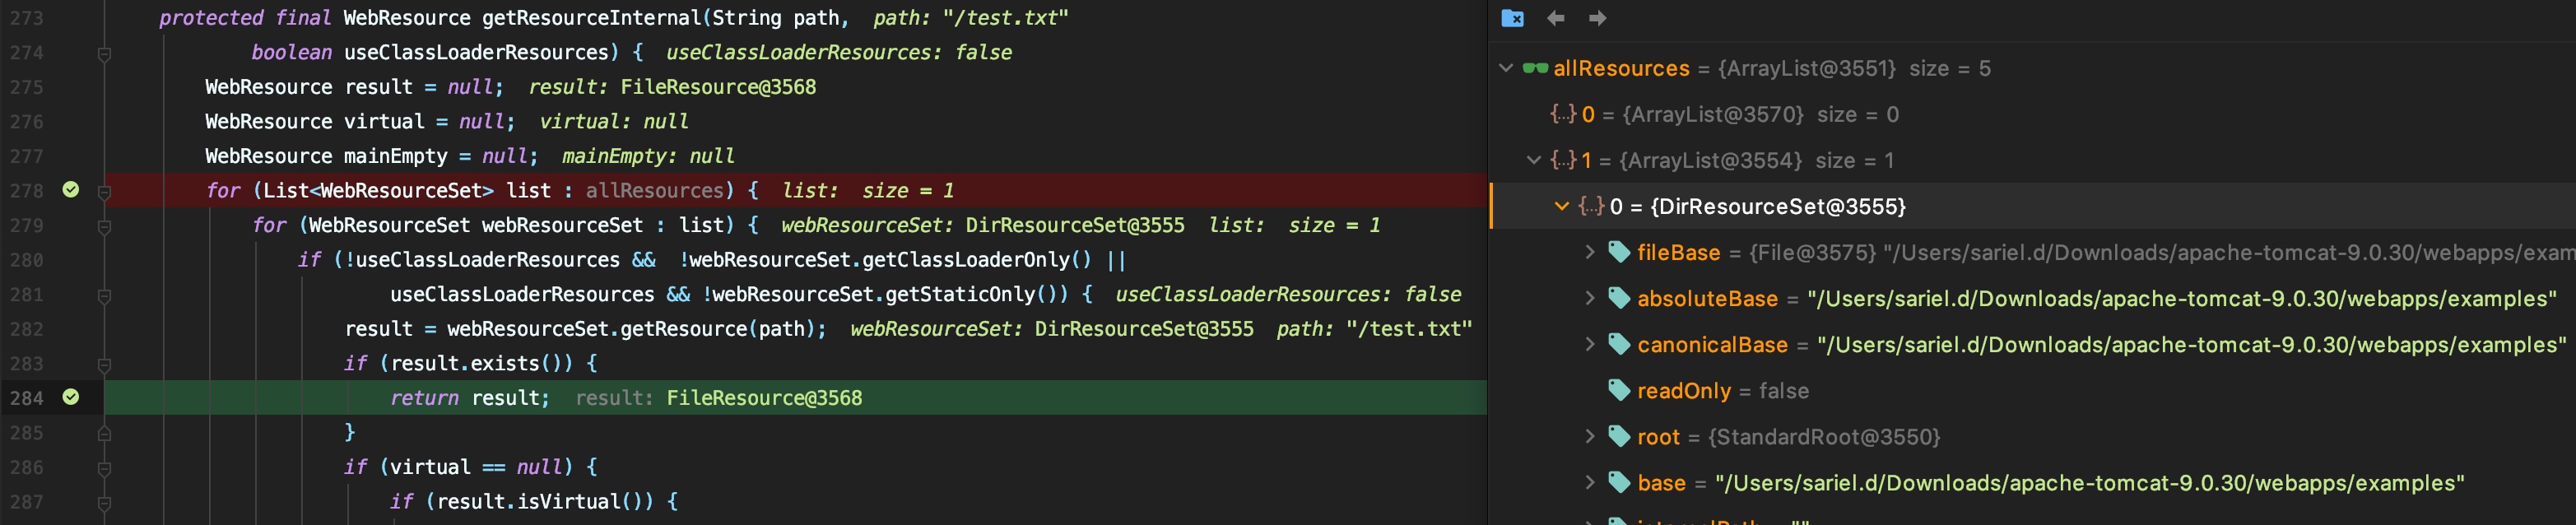Click the tag icon next to absoluteBase
Screen dimensions: 2576x525
1619,298
